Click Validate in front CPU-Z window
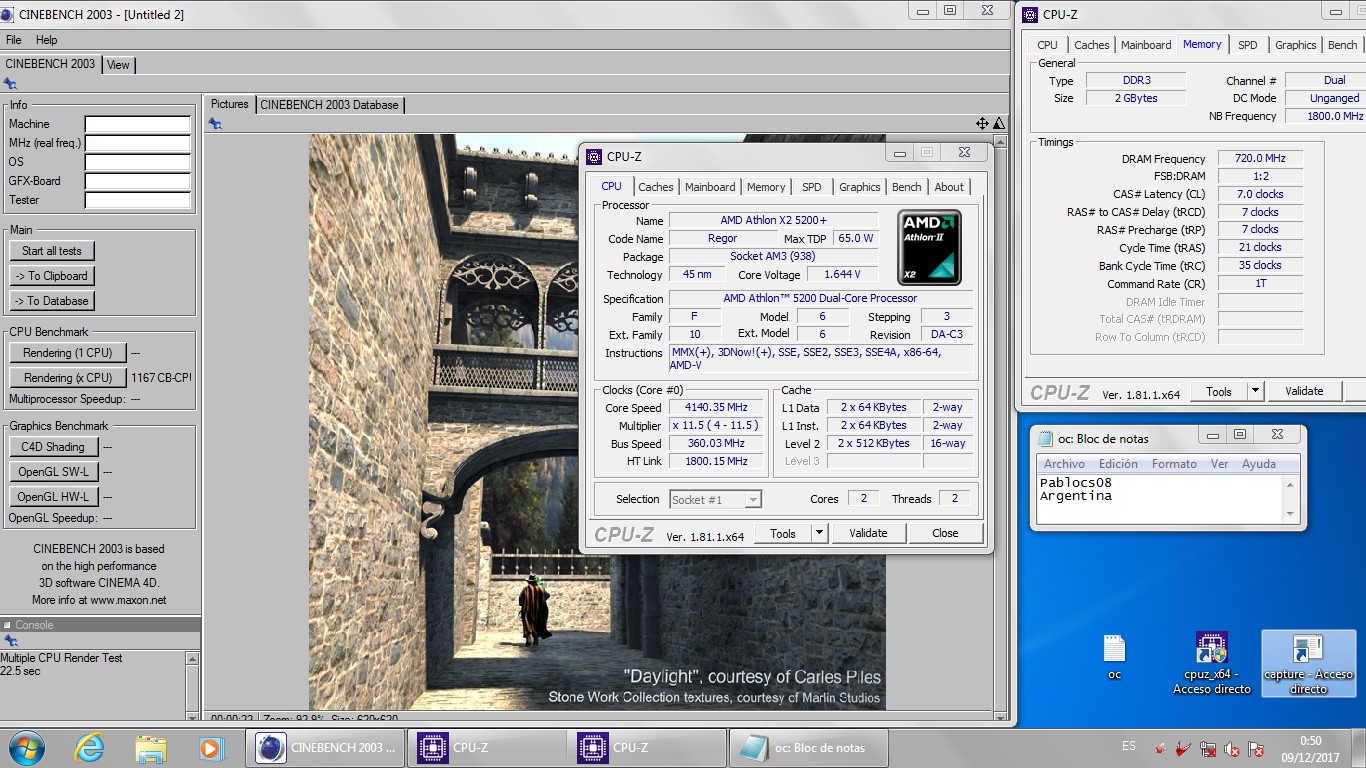This screenshot has height=768, width=1366. (x=868, y=533)
